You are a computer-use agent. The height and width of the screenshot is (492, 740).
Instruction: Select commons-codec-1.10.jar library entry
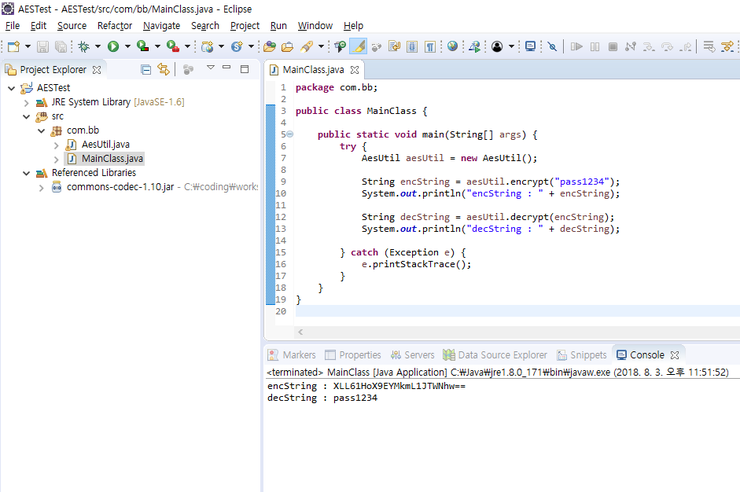[x=120, y=187]
